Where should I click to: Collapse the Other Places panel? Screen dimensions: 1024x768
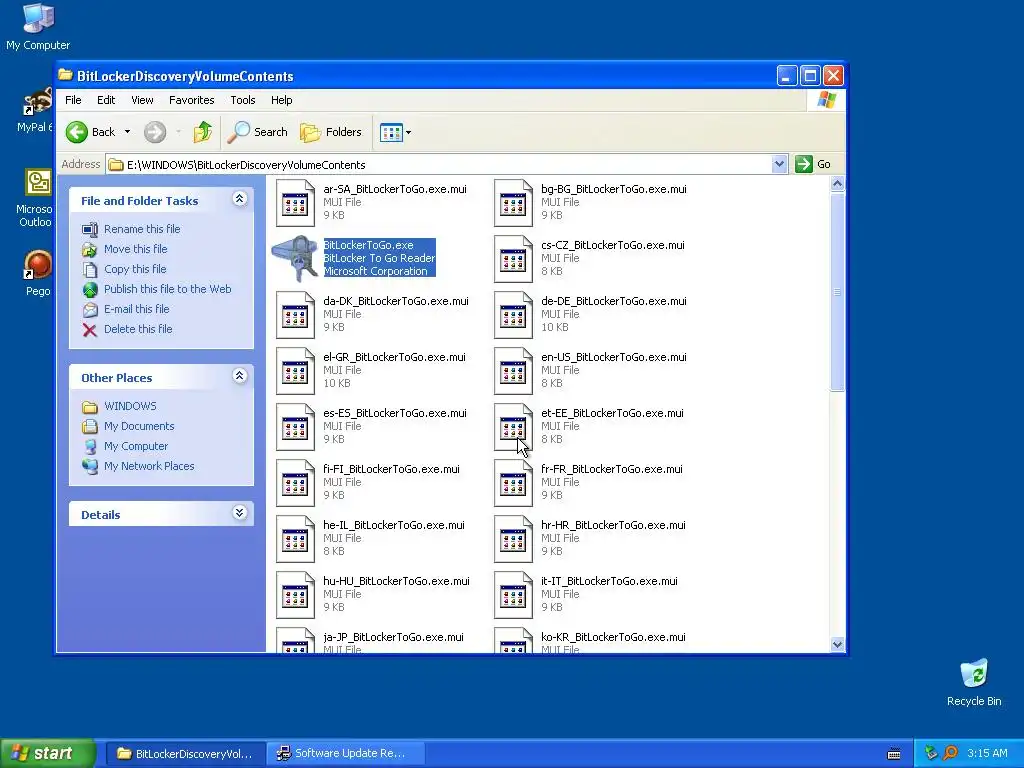[x=240, y=376]
